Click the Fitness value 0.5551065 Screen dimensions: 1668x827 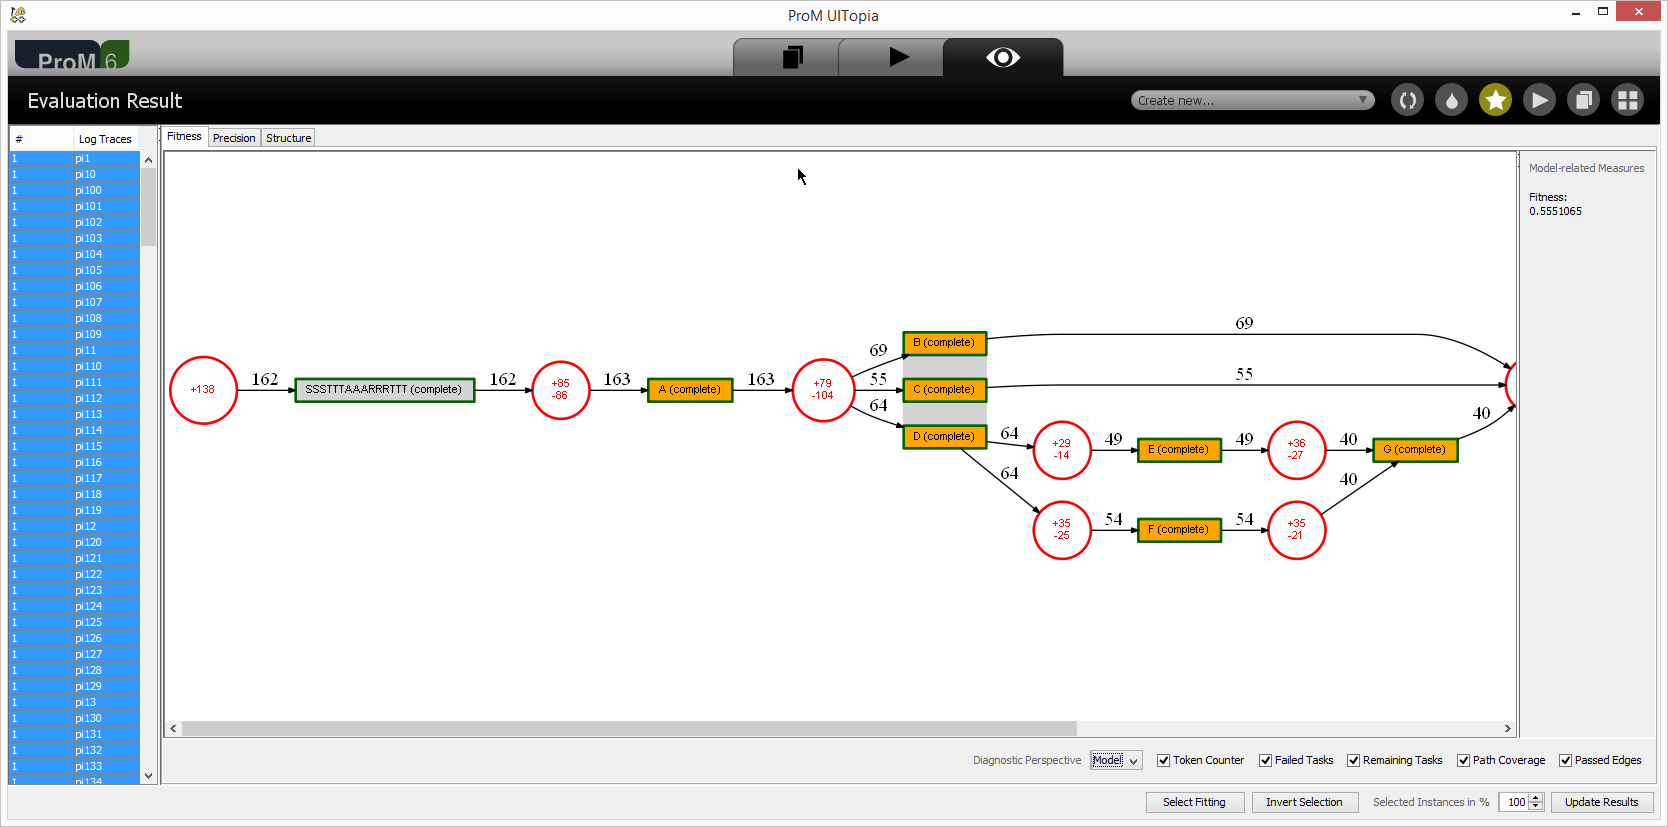tap(1555, 211)
